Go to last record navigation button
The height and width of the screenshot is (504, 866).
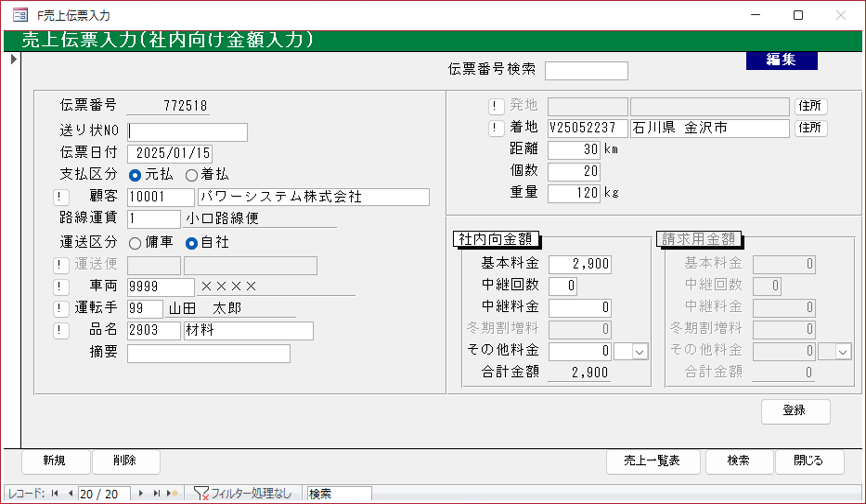coord(156,494)
